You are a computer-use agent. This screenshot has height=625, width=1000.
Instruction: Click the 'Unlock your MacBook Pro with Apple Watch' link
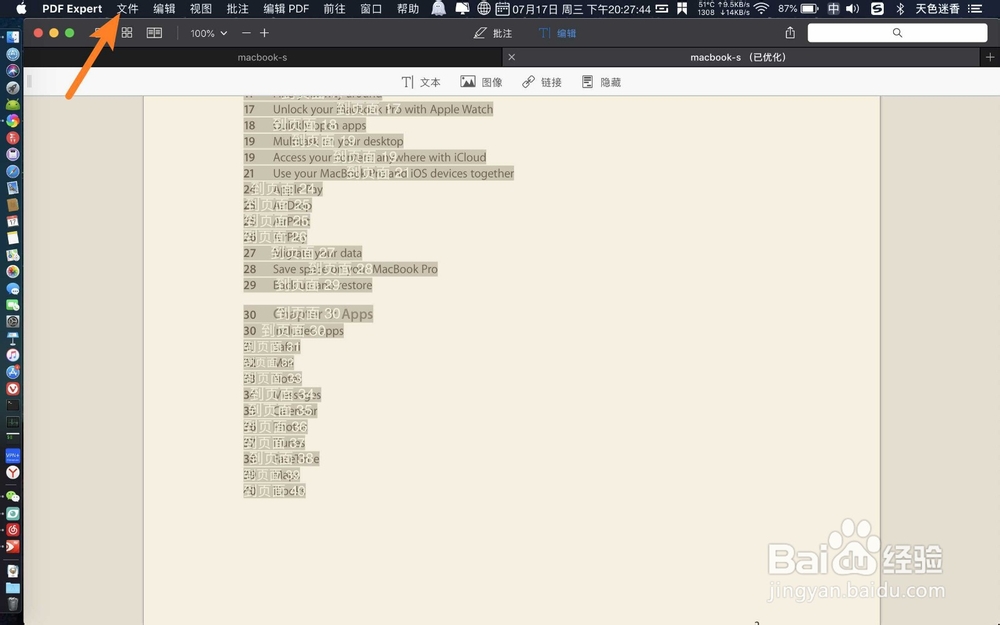click(x=383, y=110)
